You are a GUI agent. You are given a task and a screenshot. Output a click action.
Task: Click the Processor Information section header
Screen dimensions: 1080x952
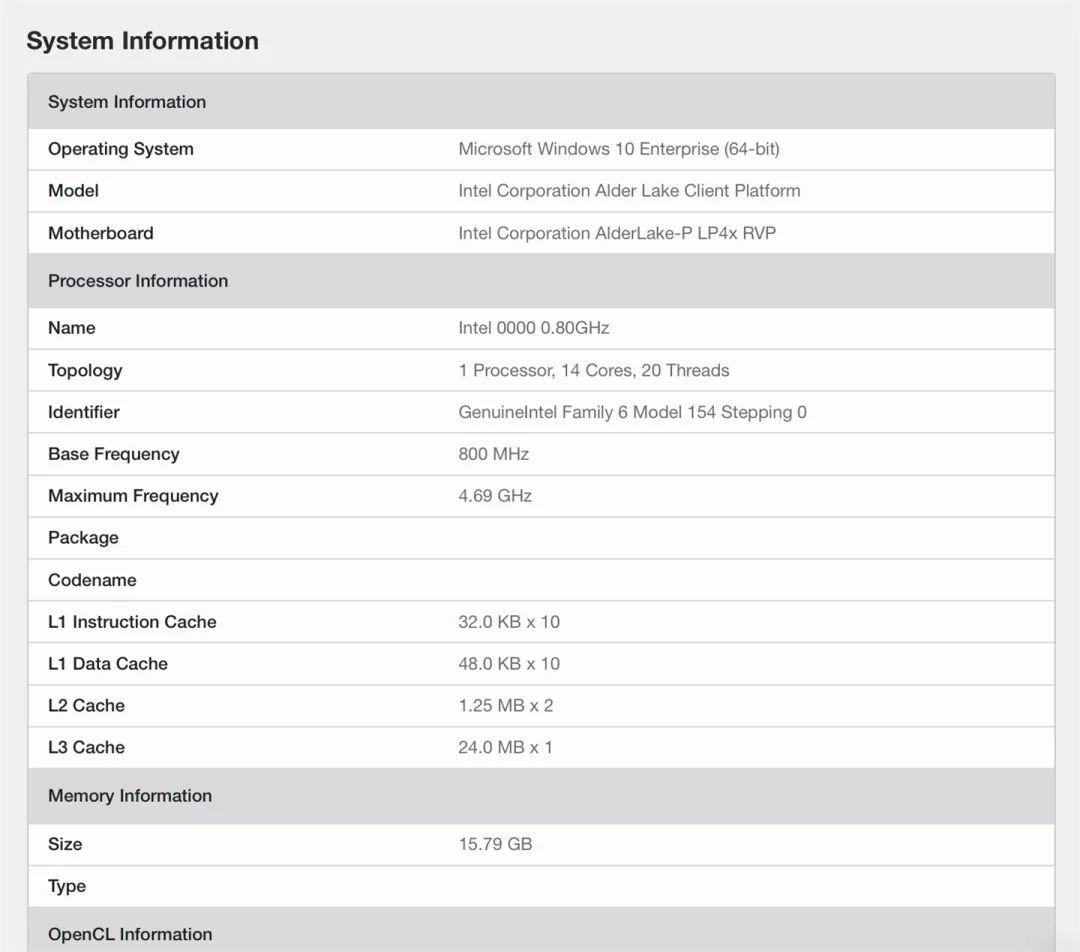click(138, 281)
